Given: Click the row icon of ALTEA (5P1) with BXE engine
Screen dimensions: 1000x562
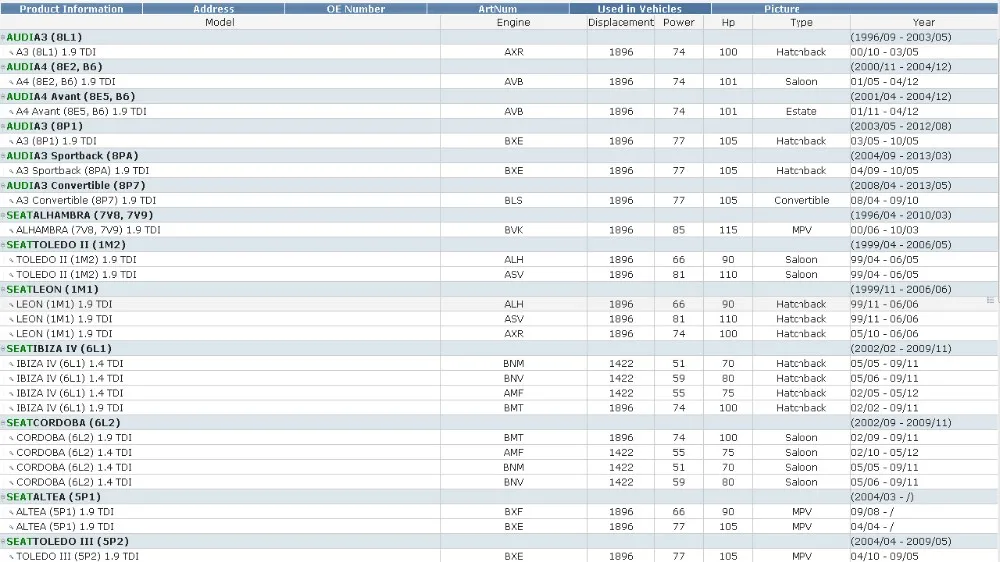Looking at the screenshot, I should [11, 528].
